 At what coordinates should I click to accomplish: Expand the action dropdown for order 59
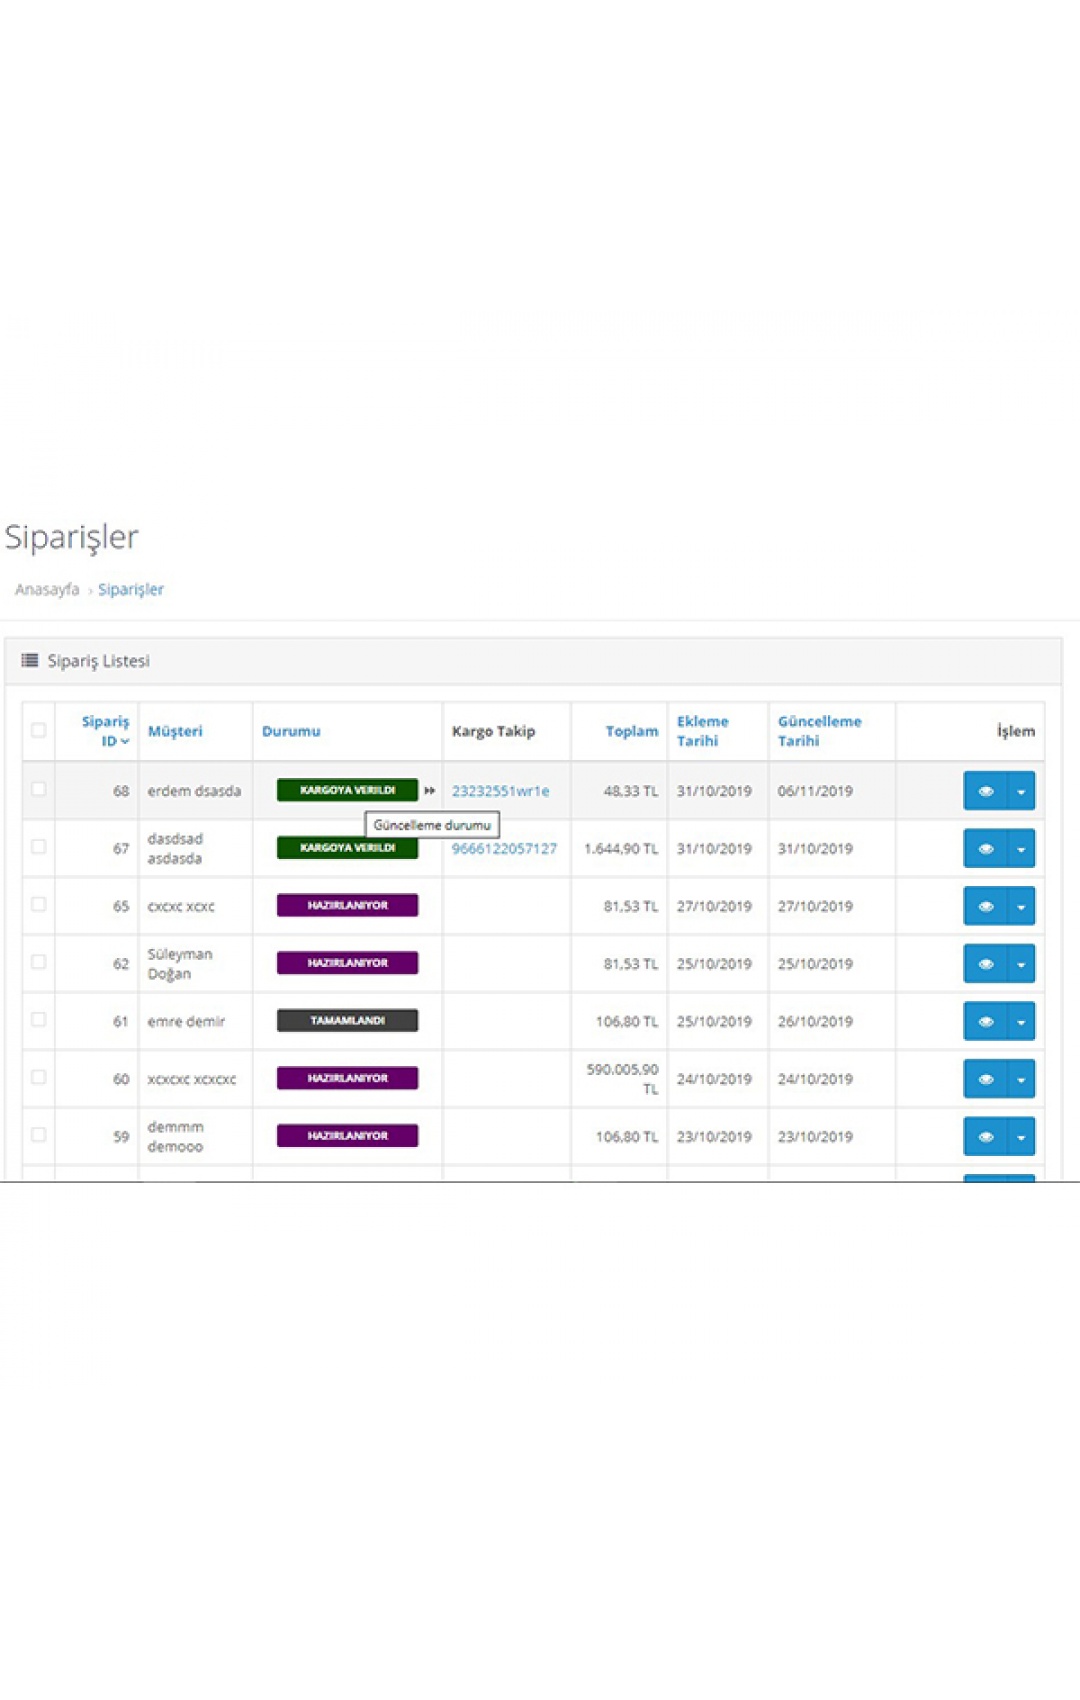tap(1021, 1137)
